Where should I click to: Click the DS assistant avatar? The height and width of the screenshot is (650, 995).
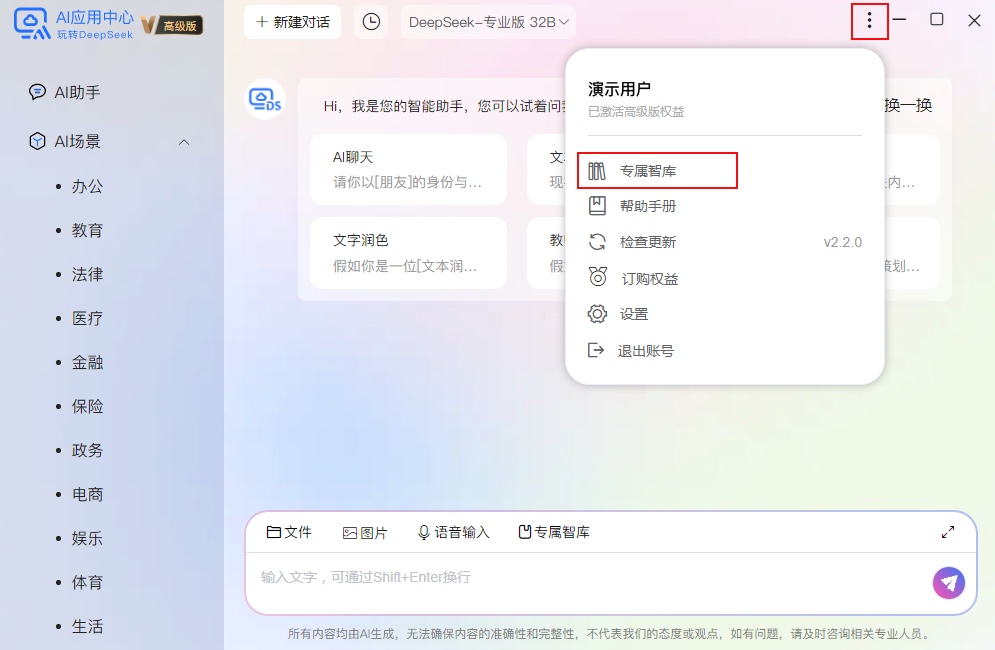click(265, 99)
